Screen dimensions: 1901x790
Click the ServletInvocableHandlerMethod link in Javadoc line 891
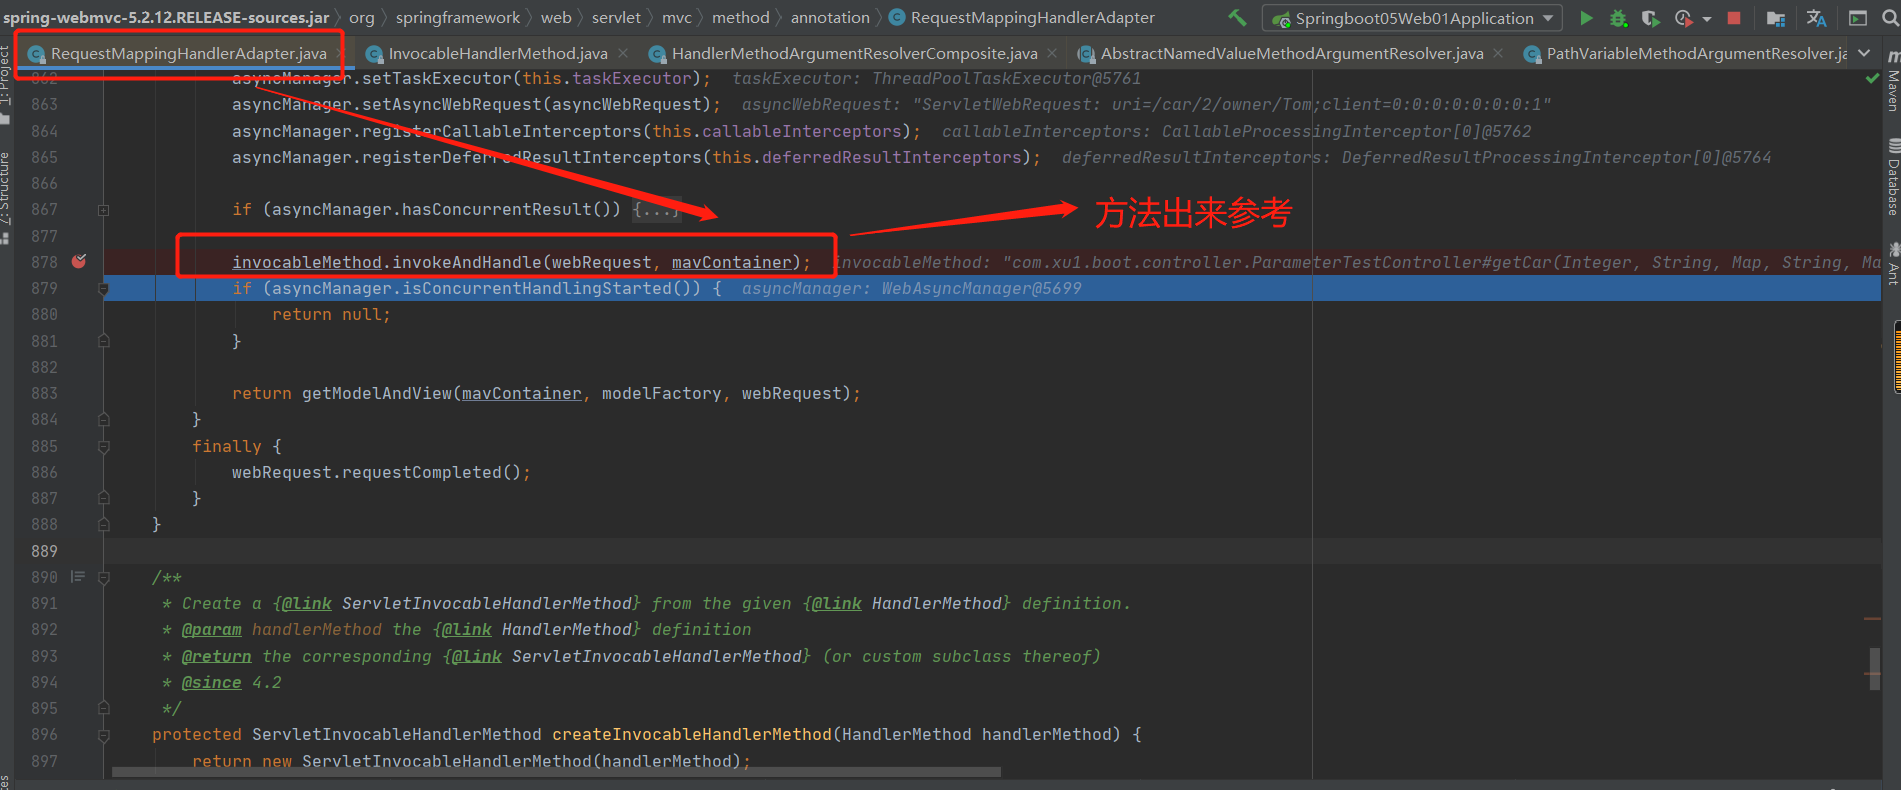(487, 604)
